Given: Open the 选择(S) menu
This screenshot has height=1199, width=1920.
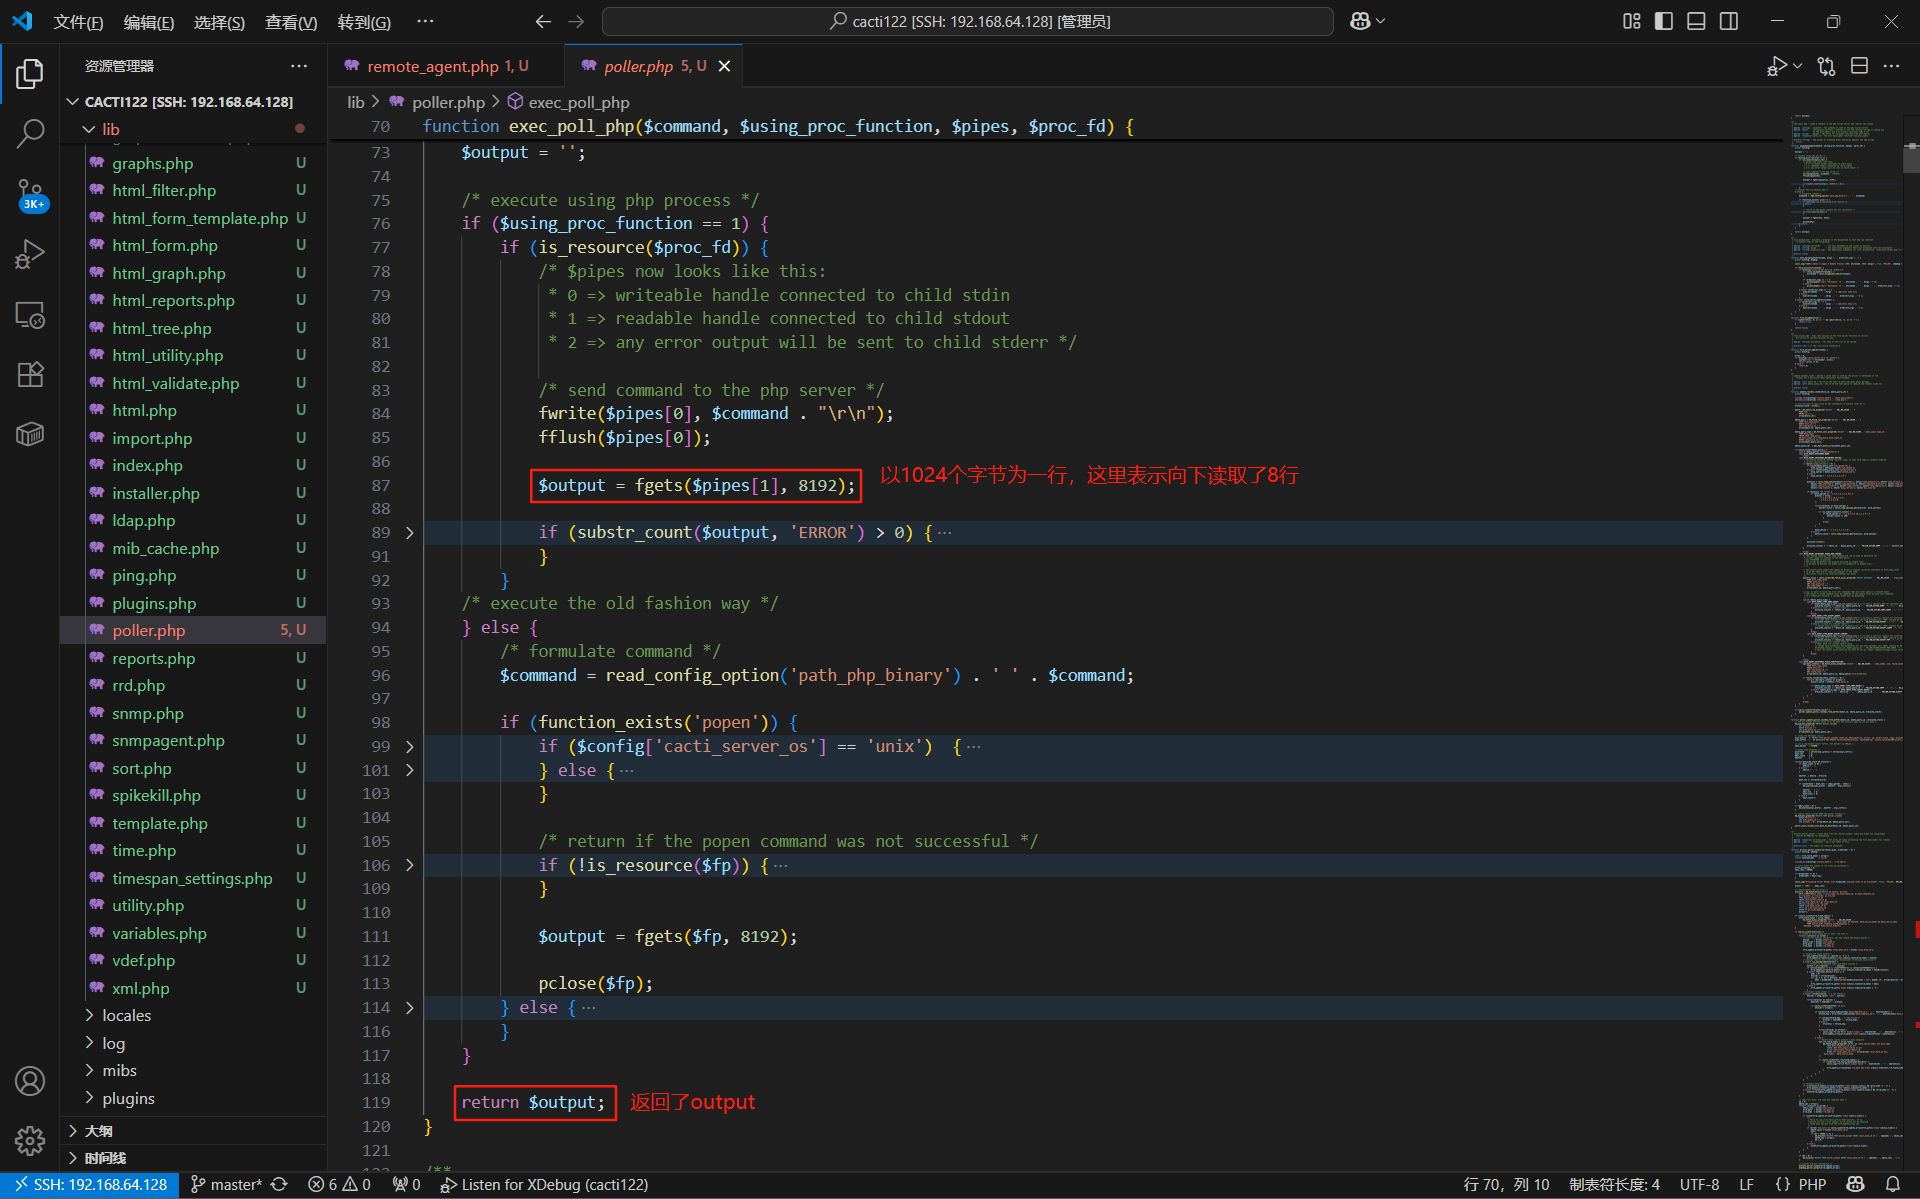Looking at the screenshot, I should 219,21.
